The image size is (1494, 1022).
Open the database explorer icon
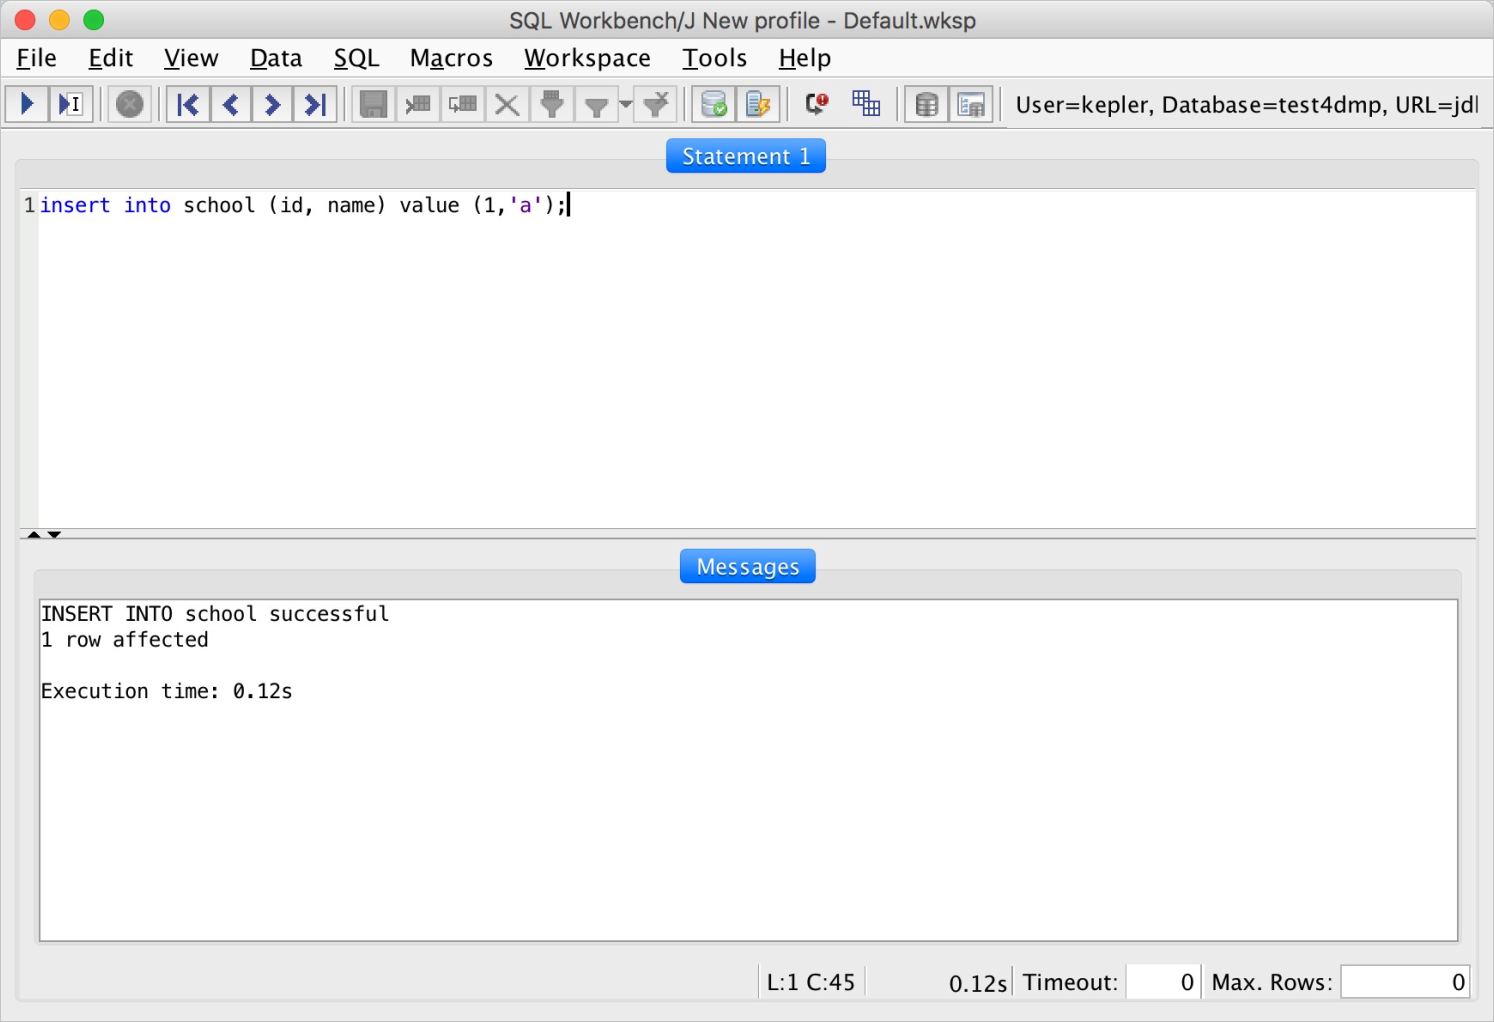pos(927,104)
